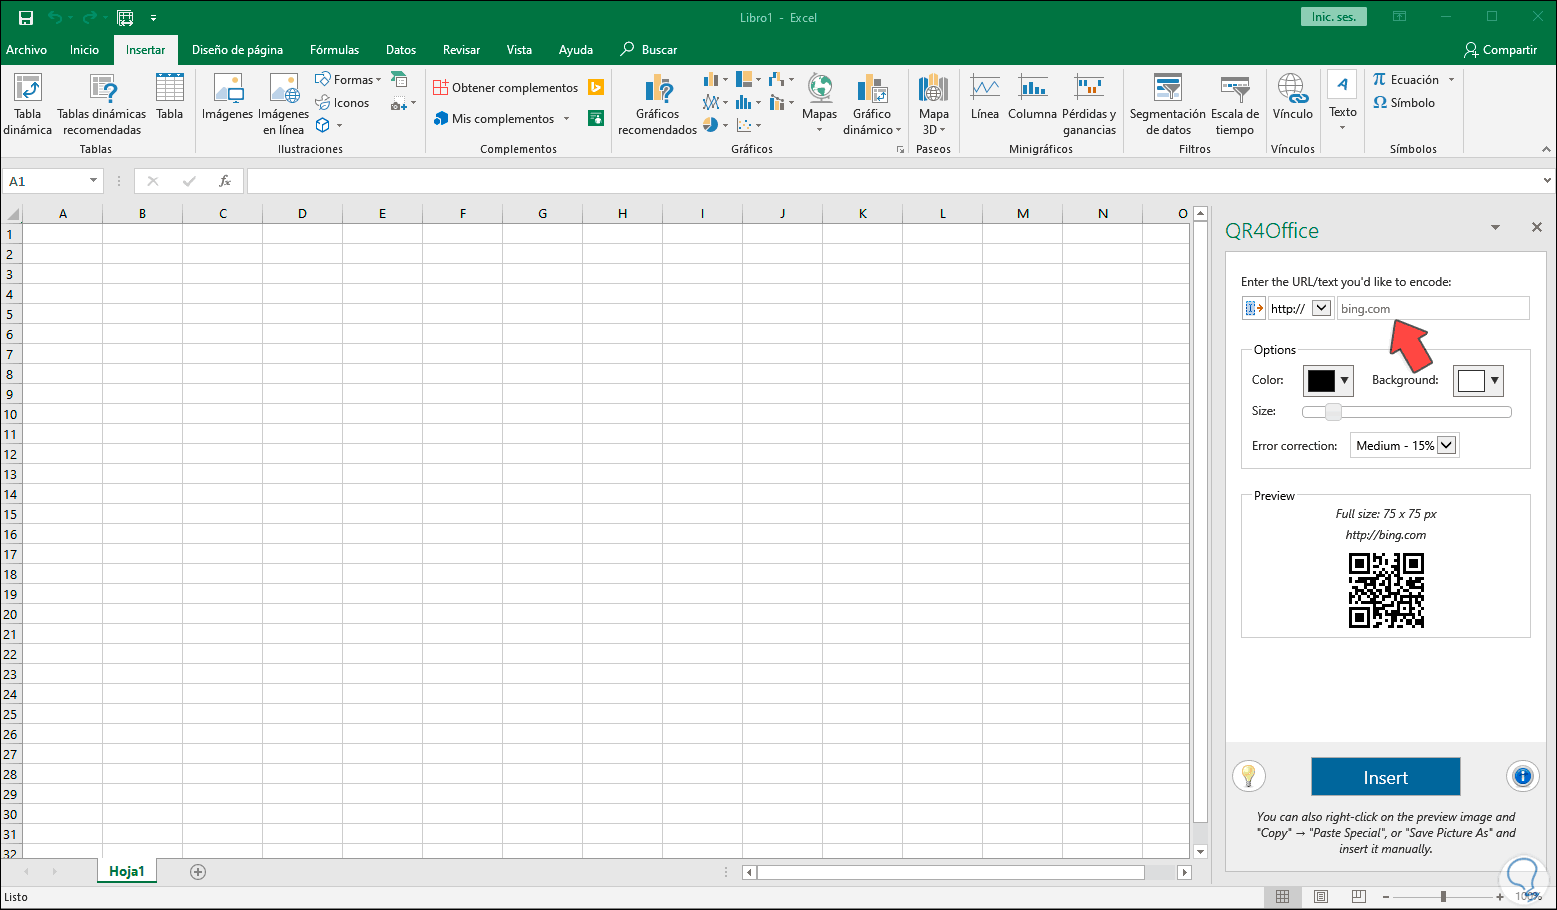Screen dimensions: 1557x910
Task: Click the Inic. ses. sign-in button
Action: pos(1334,17)
